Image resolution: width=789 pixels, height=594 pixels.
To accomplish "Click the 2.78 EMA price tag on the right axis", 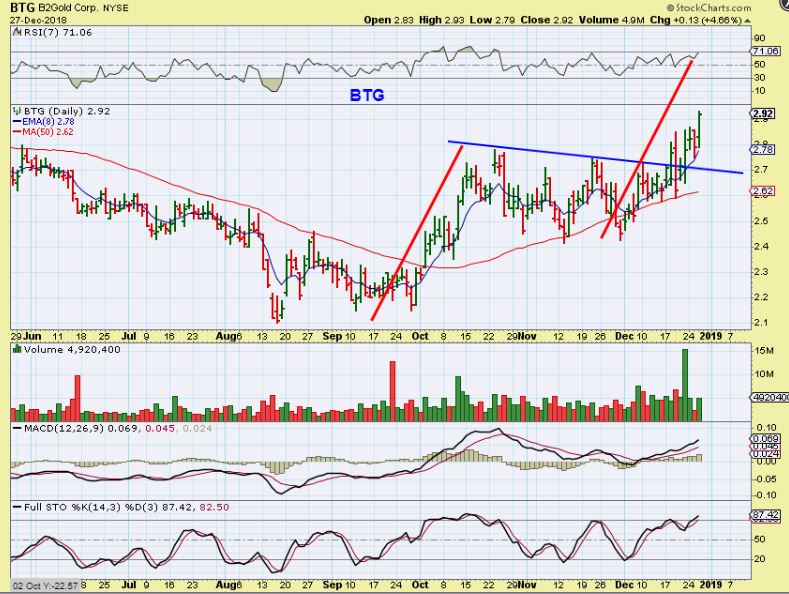I will pyautogui.click(x=763, y=150).
